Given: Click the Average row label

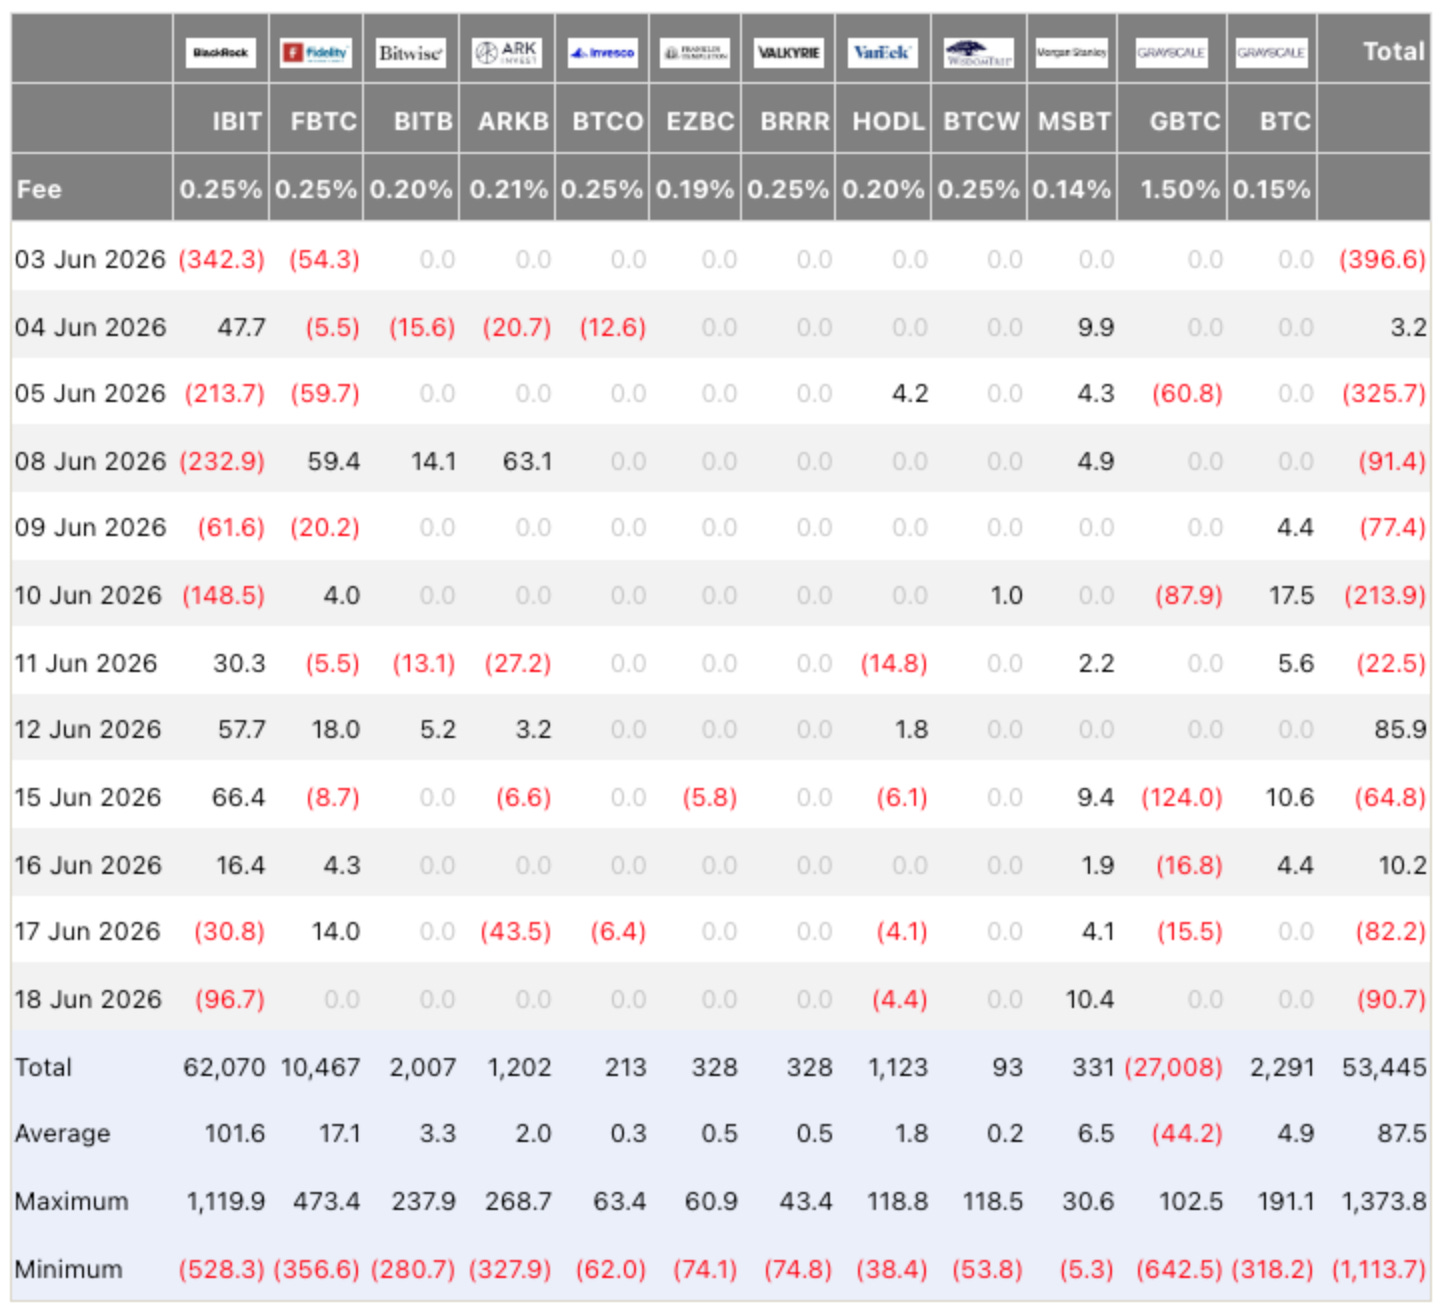Looking at the screenshot, I should click(62, 1133).
